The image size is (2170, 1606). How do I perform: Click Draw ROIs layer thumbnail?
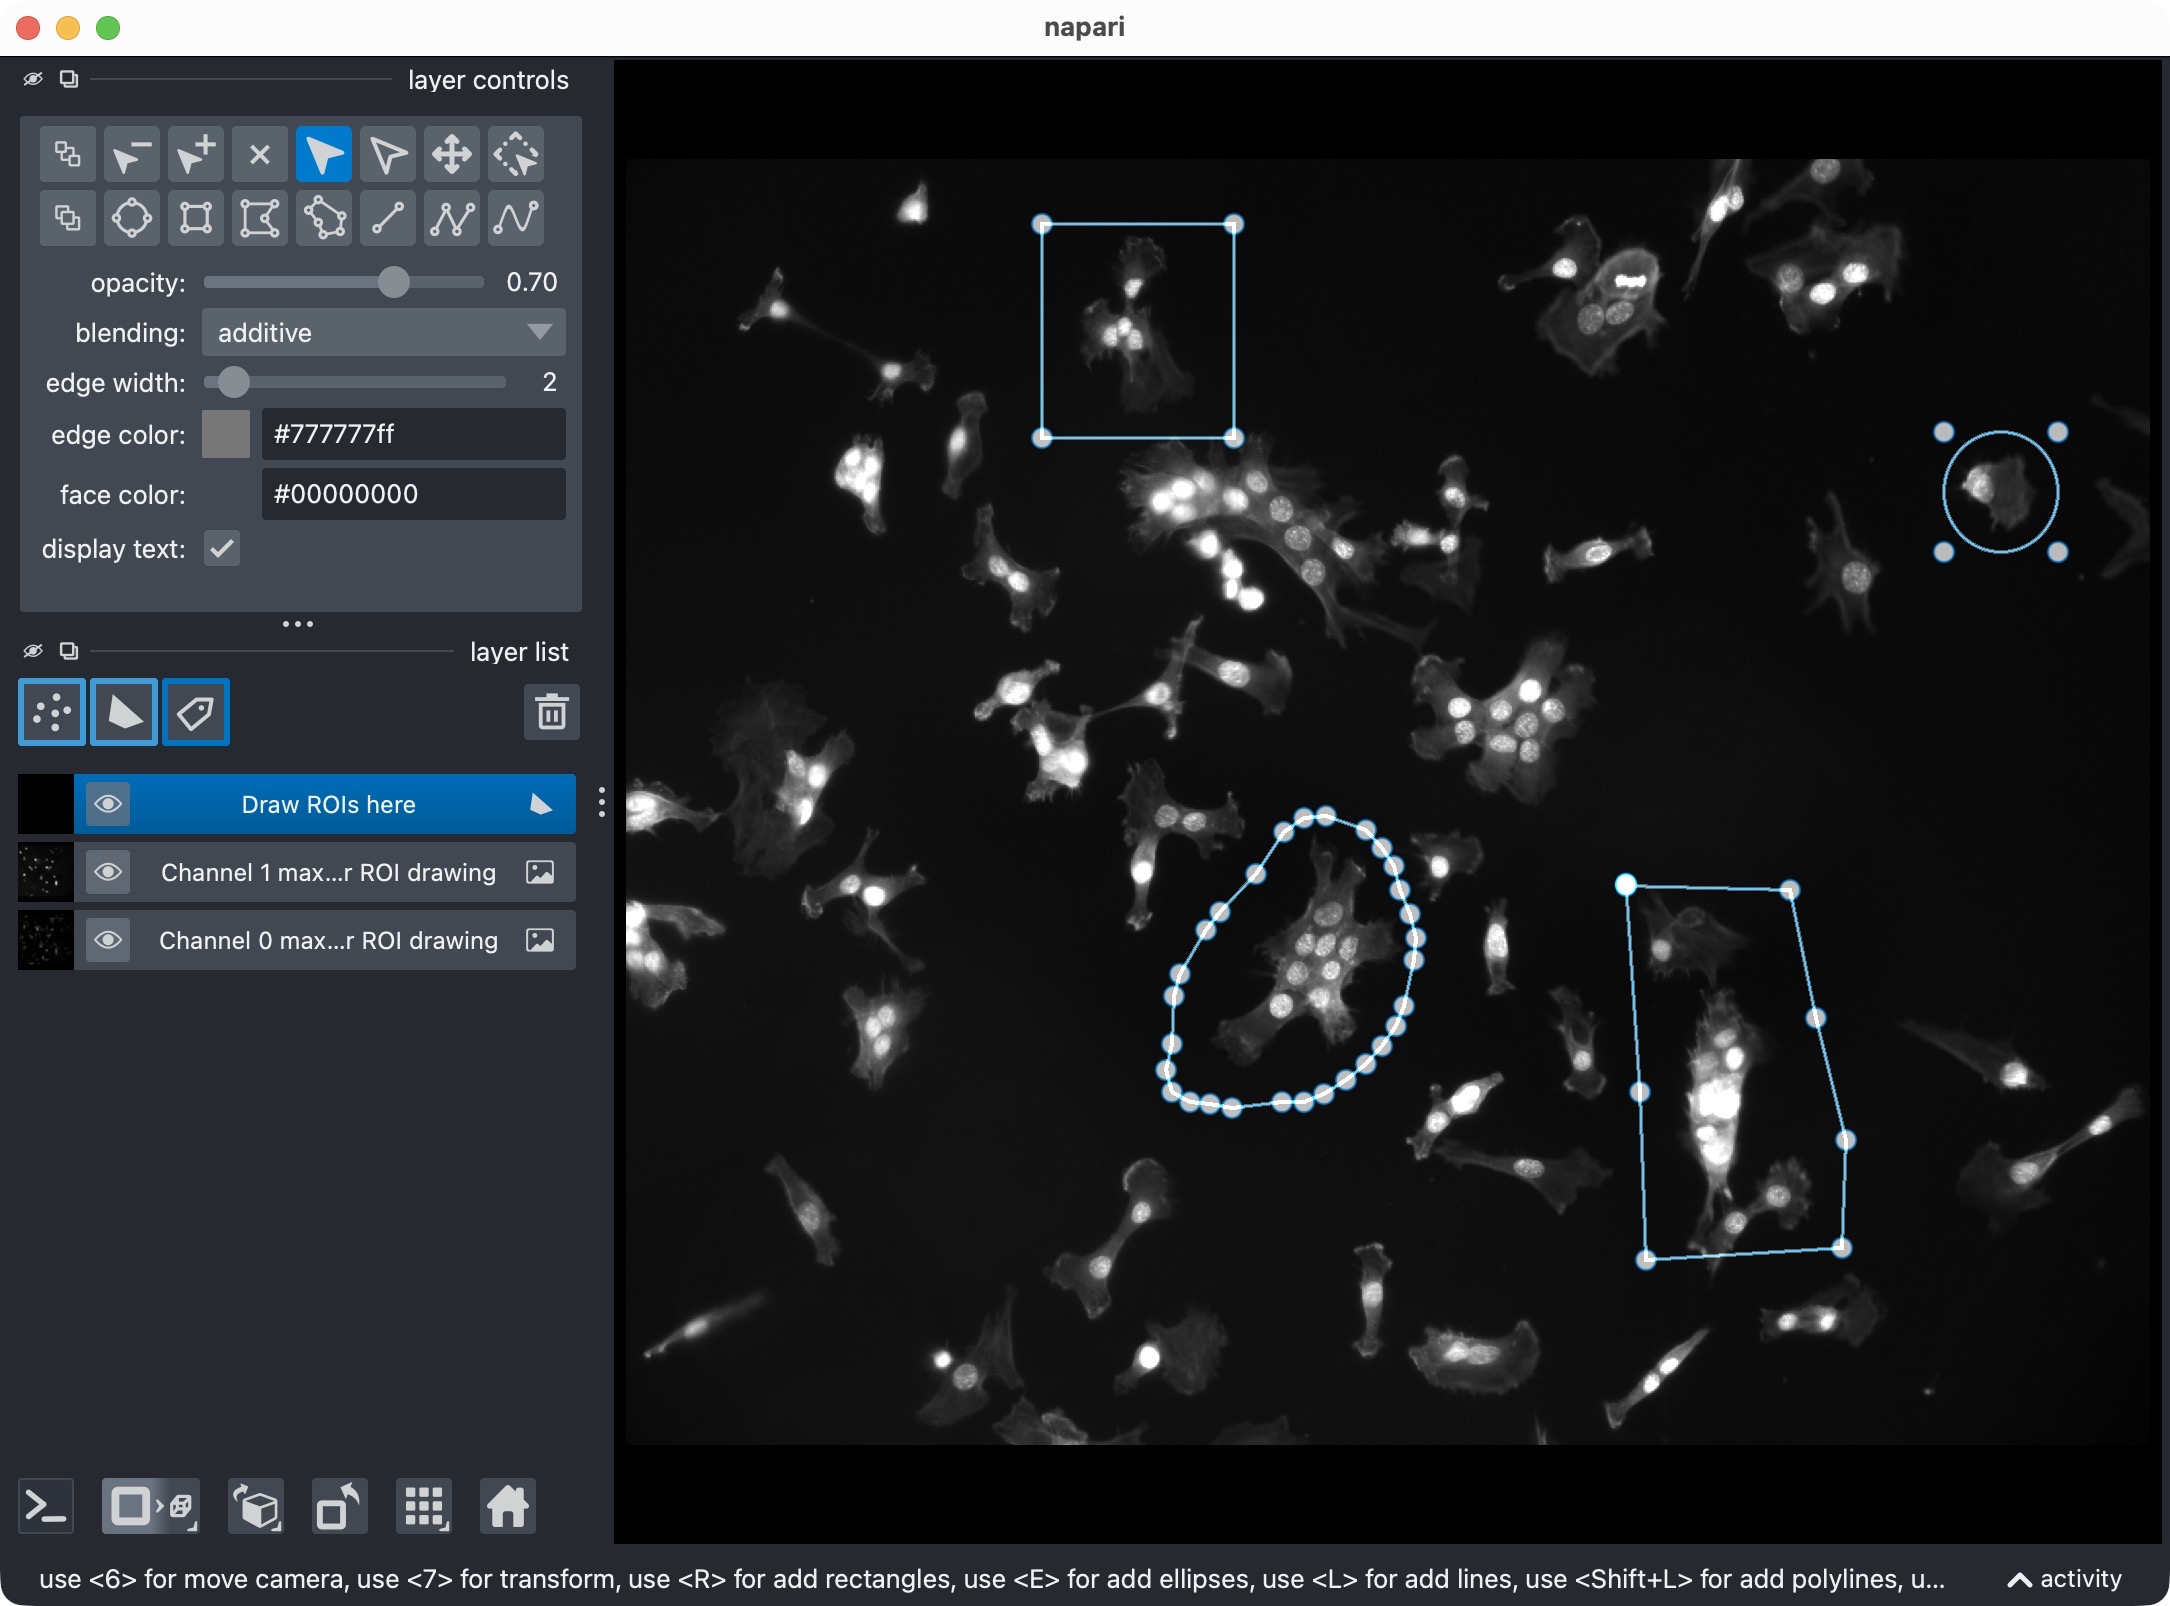tap(46, 804)
